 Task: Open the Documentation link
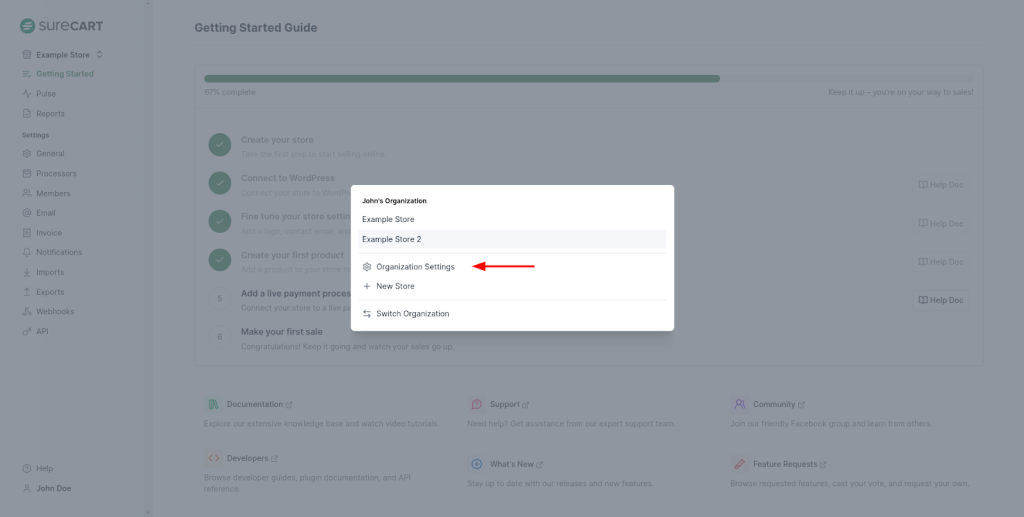coord(255,404)
